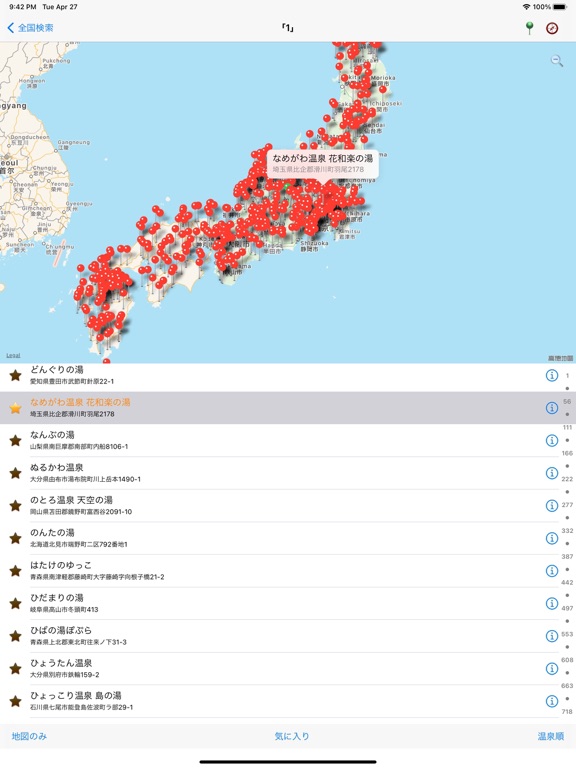
Task: Open info for なんぶの湯
Action: tap(552, 440)
